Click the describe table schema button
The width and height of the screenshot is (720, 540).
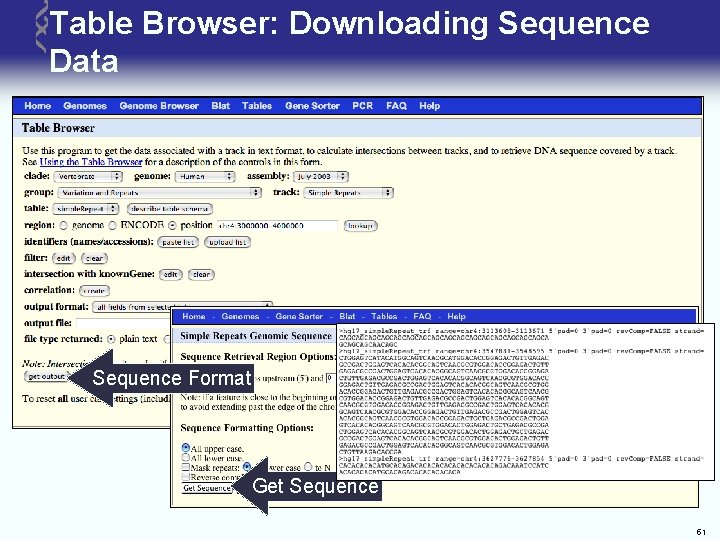click(170, 209)
